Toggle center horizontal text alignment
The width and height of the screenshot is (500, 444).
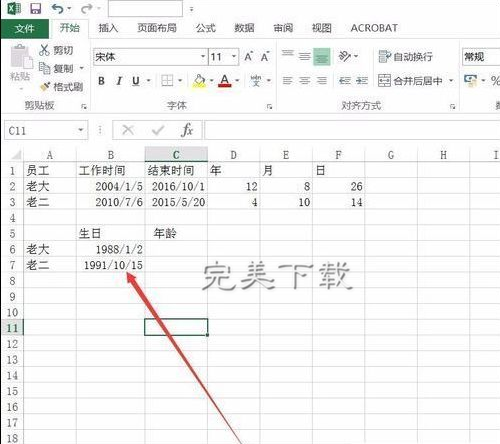coord(304,81)
